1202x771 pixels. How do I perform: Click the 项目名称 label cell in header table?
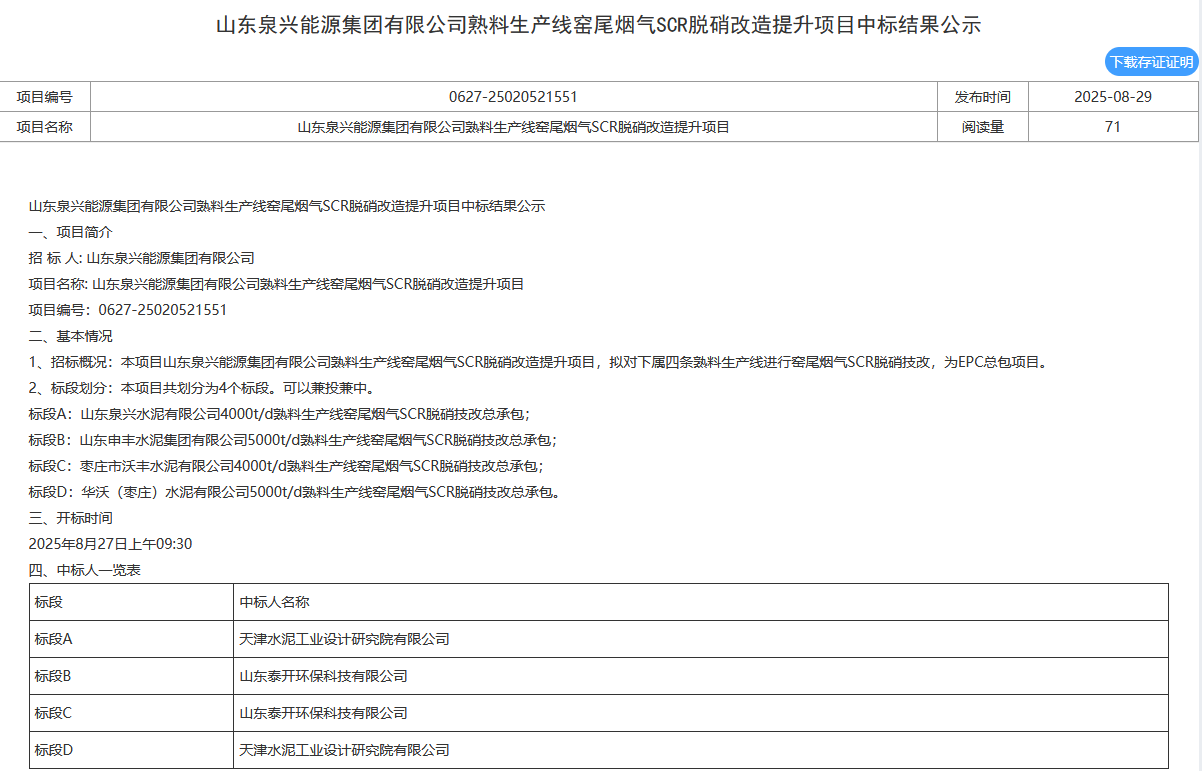click(45, 127)
